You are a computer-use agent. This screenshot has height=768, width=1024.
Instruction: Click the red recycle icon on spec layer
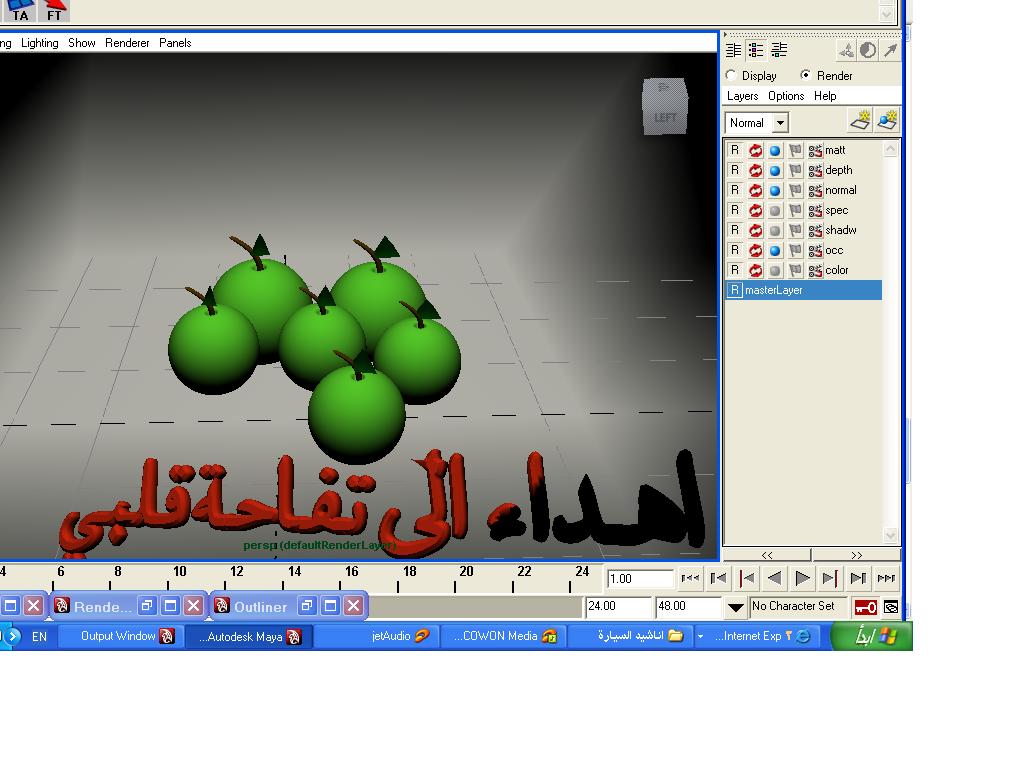pos(756,210)
